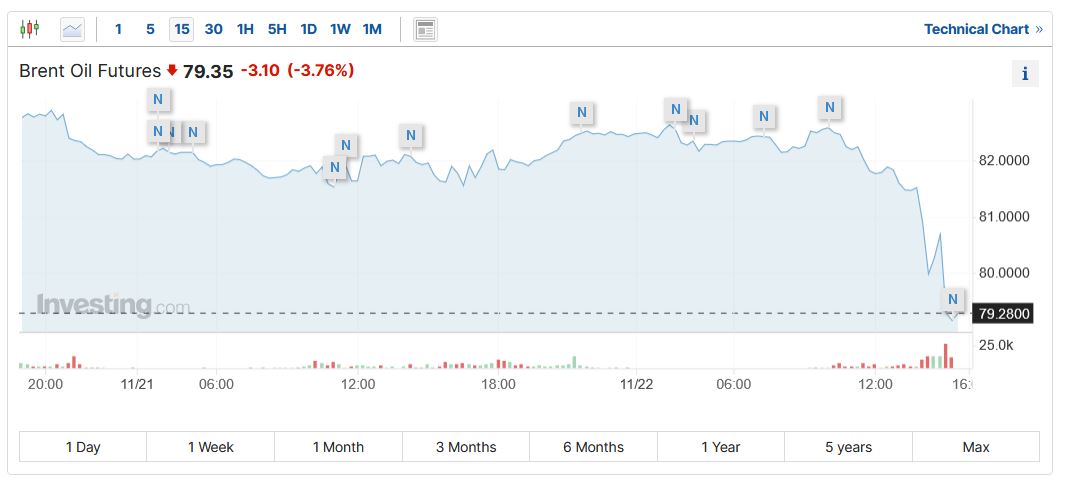Toggle the news display icon in toolbar
The height and width of the screenshot is (496, 1075).
[425, 29]
